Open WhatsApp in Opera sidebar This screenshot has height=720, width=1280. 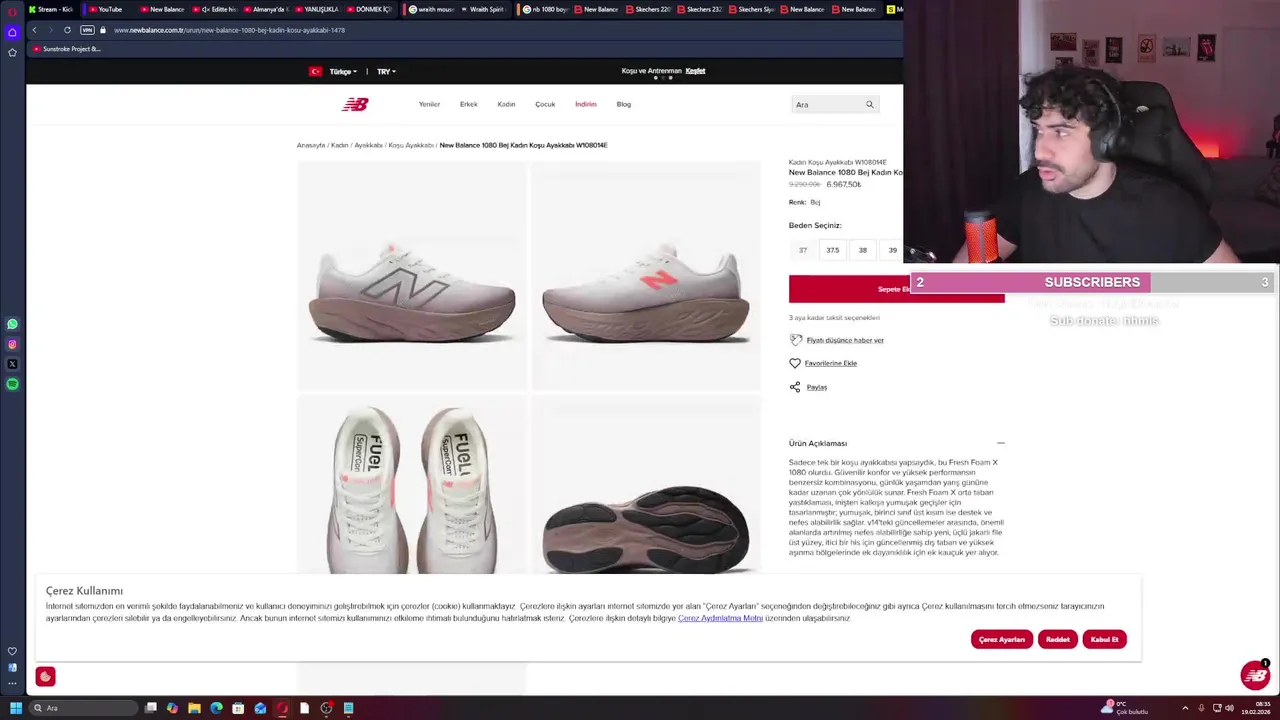pyautogui.click(x=12, y=324)
